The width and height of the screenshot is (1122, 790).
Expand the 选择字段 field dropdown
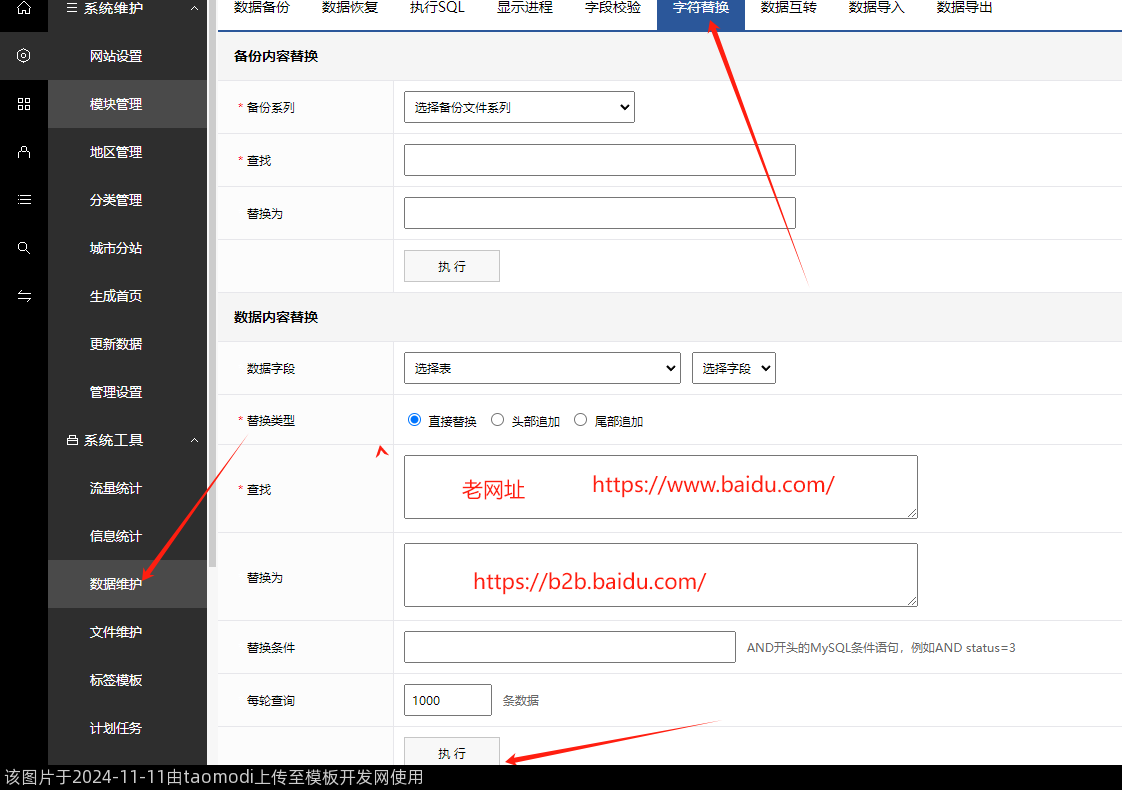[x=733, y=368]
